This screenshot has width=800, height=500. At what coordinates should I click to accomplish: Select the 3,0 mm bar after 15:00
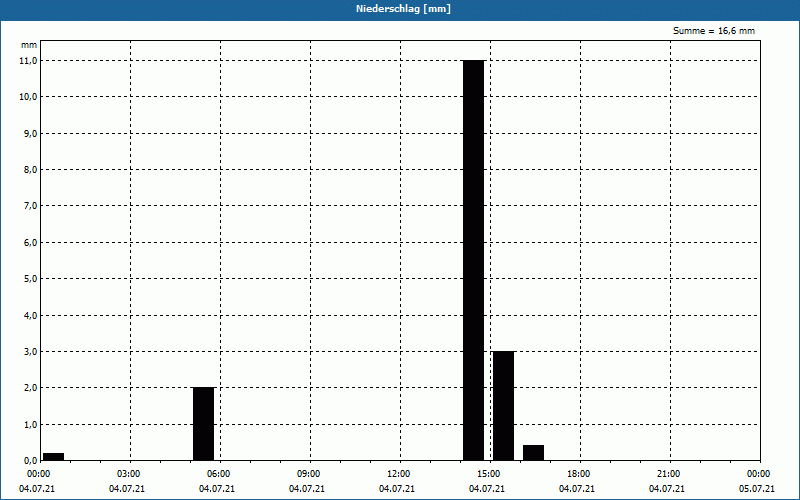(504, 406)
